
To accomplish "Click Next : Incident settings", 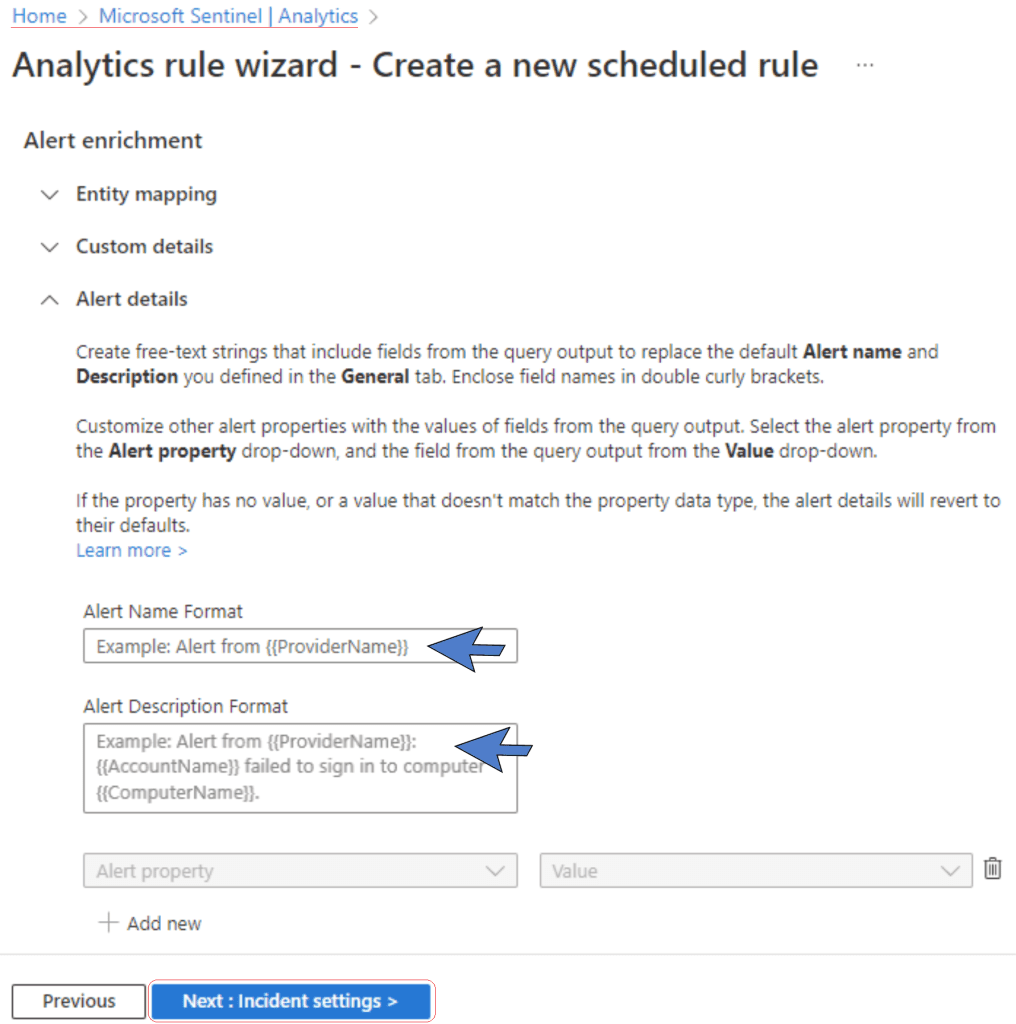I will coord(291,1001).
